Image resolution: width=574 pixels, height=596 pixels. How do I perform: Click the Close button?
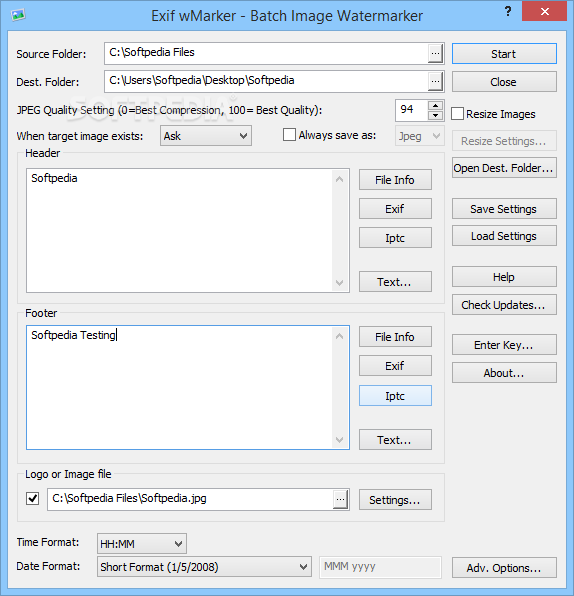[504, 82]
